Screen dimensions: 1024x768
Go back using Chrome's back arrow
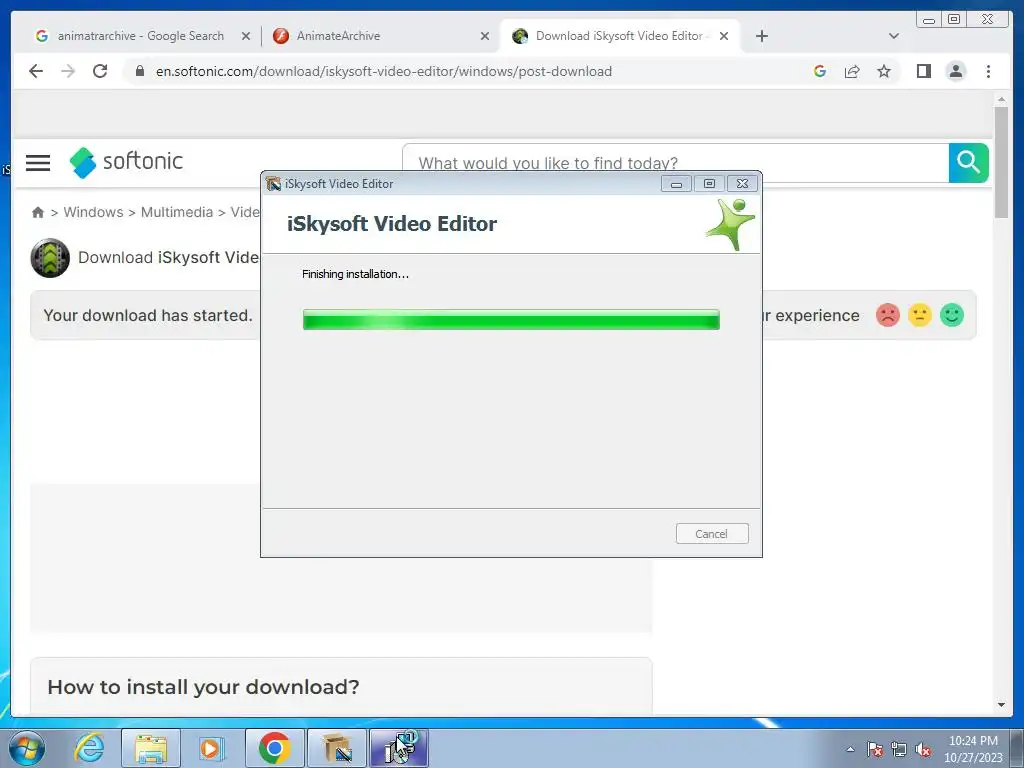point(36,71)
